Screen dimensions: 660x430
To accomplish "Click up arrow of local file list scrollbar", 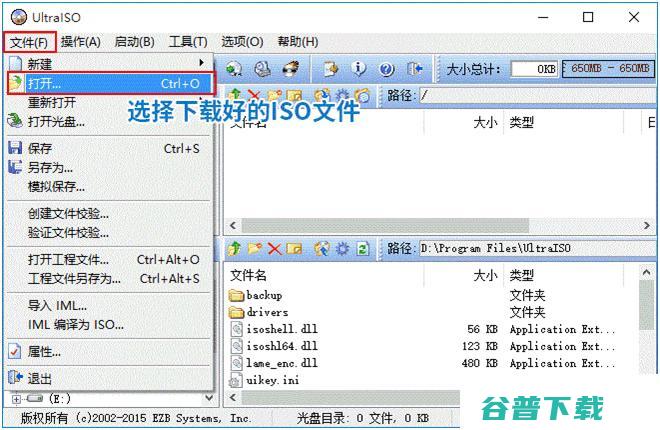I will click(x=647, y=273).
